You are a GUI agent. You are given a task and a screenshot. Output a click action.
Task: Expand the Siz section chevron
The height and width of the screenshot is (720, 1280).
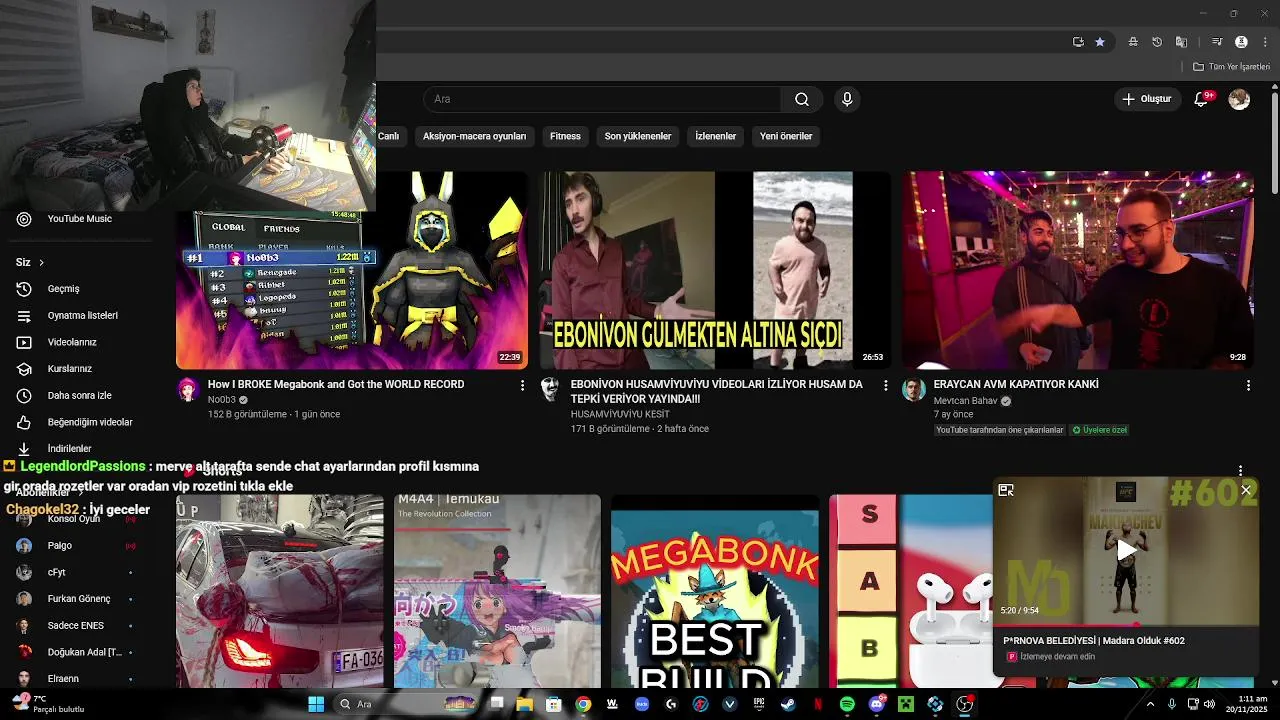pyautogui.click(x=41, y=262)
